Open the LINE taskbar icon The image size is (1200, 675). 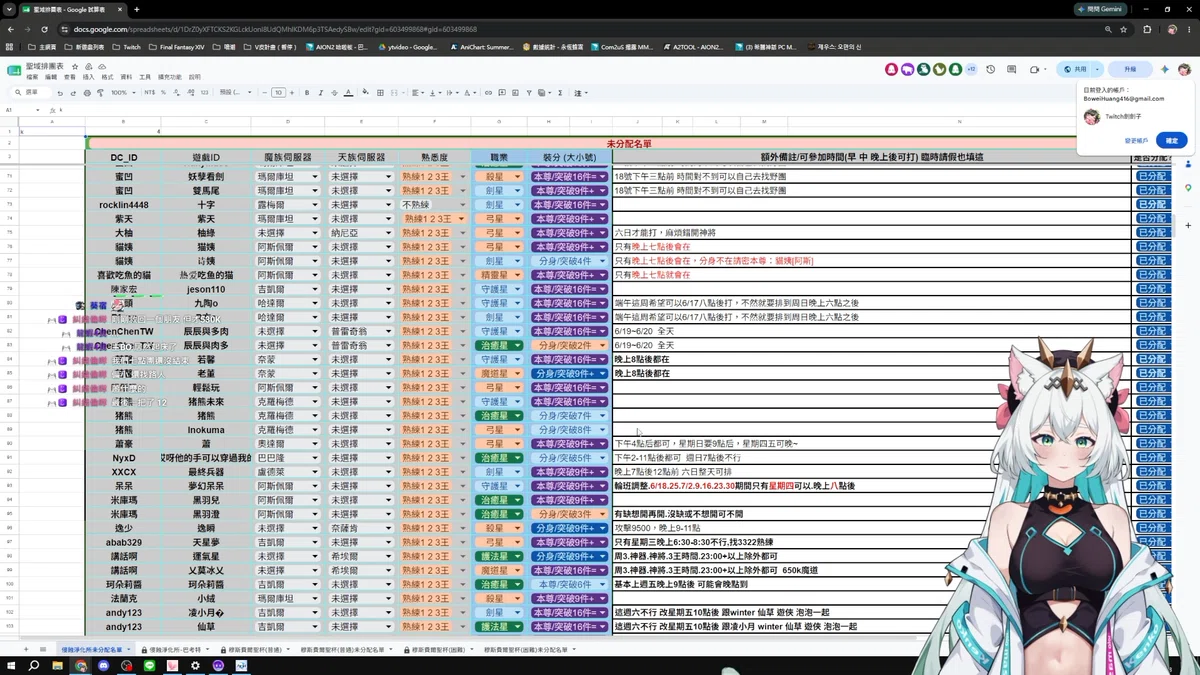(x=150, y=665)
